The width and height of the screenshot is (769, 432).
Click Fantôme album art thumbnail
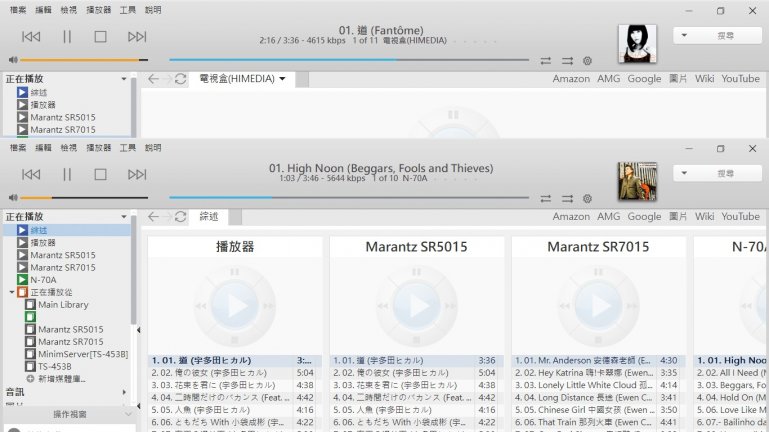click(x=637, y=44)
